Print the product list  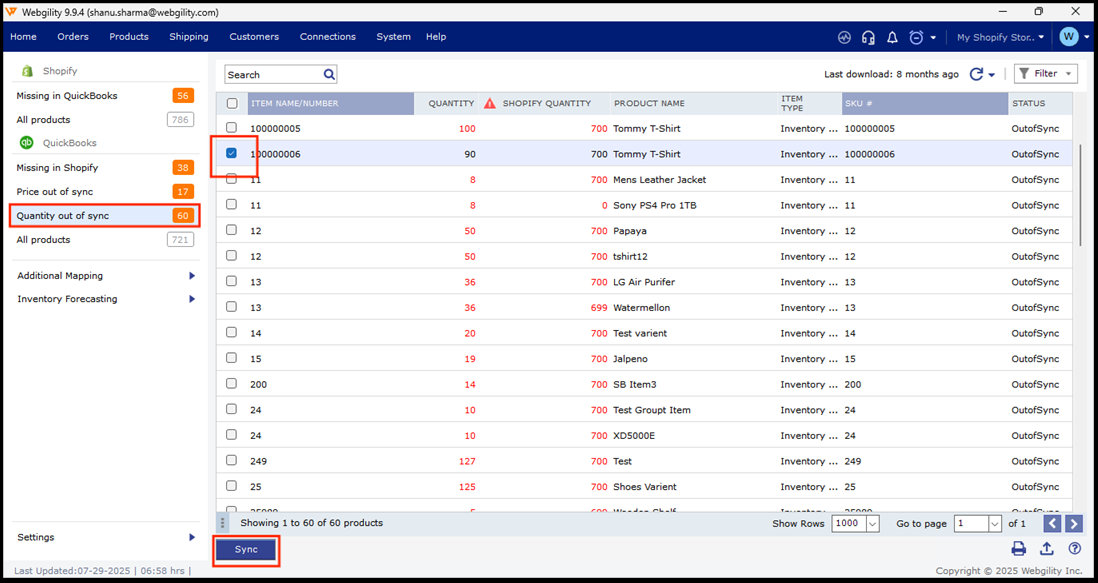point(1018,548)
